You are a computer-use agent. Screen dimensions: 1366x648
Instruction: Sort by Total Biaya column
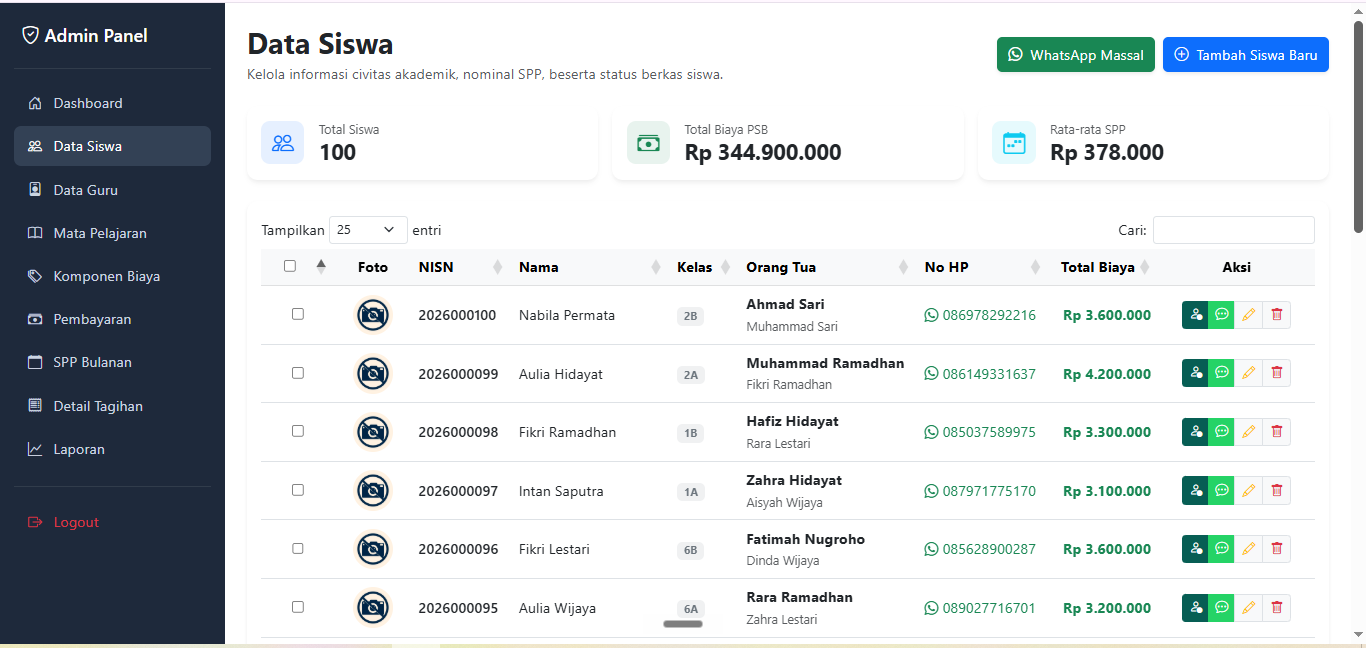[1104, 267]
